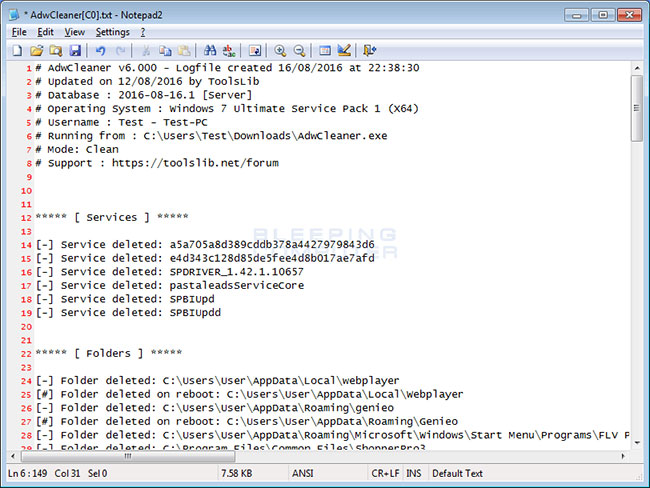Click vertical scrollbar down arrow
Viewport: 650px width, 488px height.
click(x=637, y=443)
